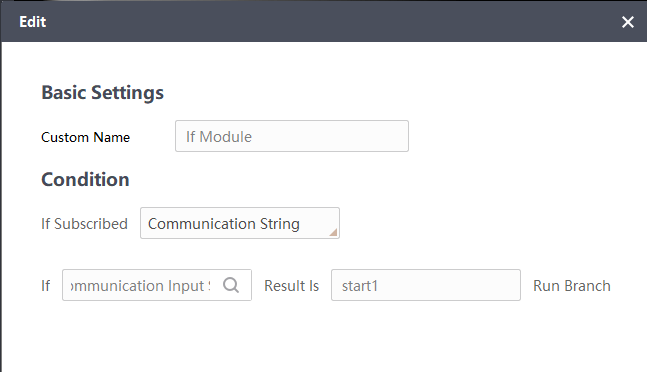Place cursor after start1 text
This screenshot has height=372, width=647.
tap(379, 285)
